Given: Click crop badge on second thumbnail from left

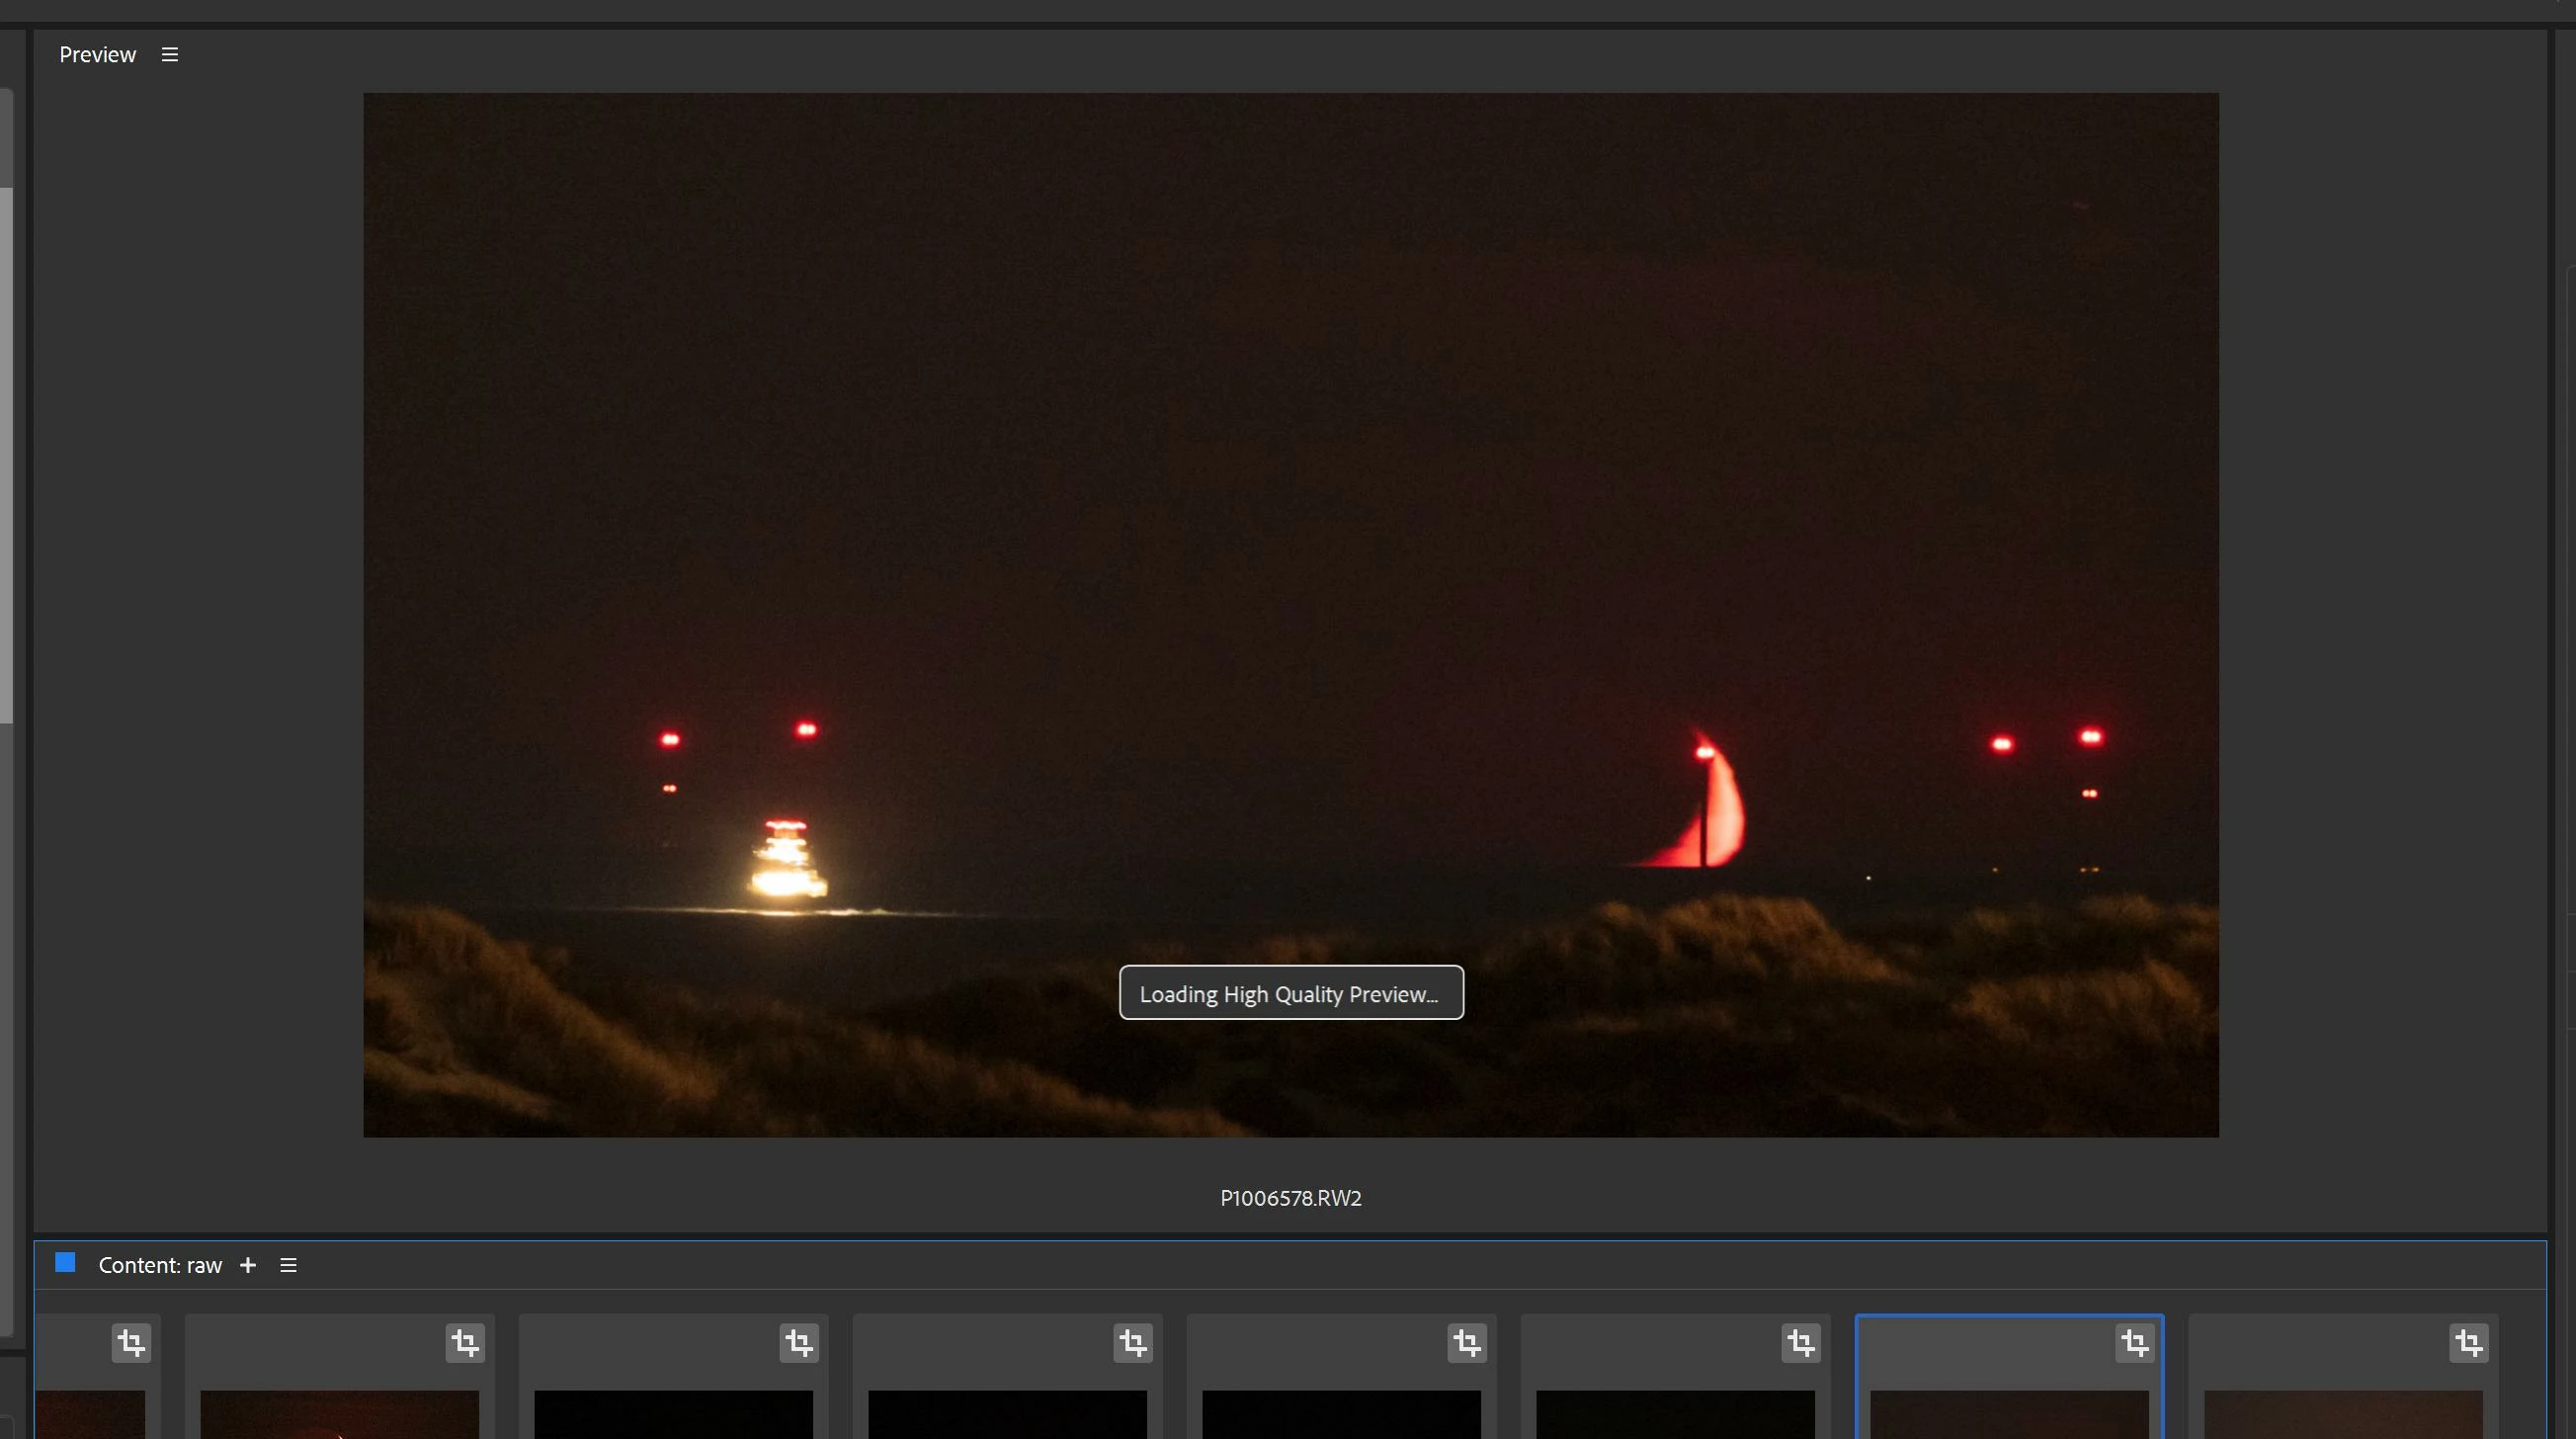Looking at the screenshot, I should (x=465, y=1343).
